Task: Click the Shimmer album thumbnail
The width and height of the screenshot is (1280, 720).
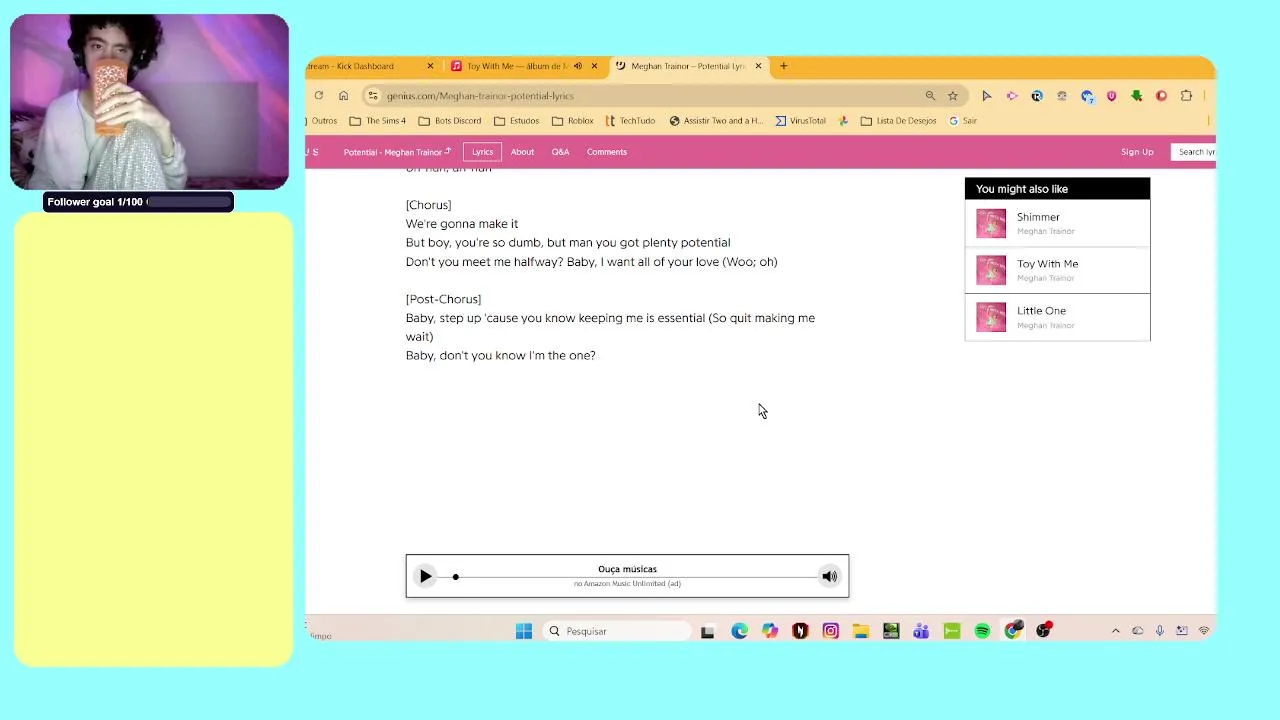Action: (991, 223)
